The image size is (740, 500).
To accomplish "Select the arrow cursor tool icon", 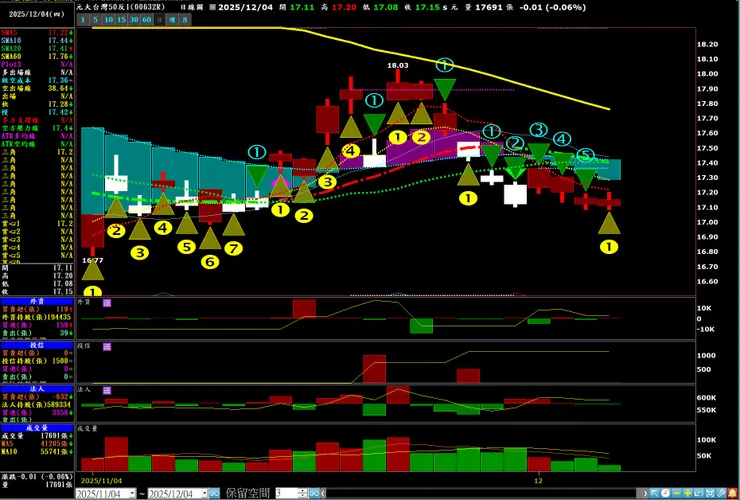I will pyautogui.click(x=654, y=493).
